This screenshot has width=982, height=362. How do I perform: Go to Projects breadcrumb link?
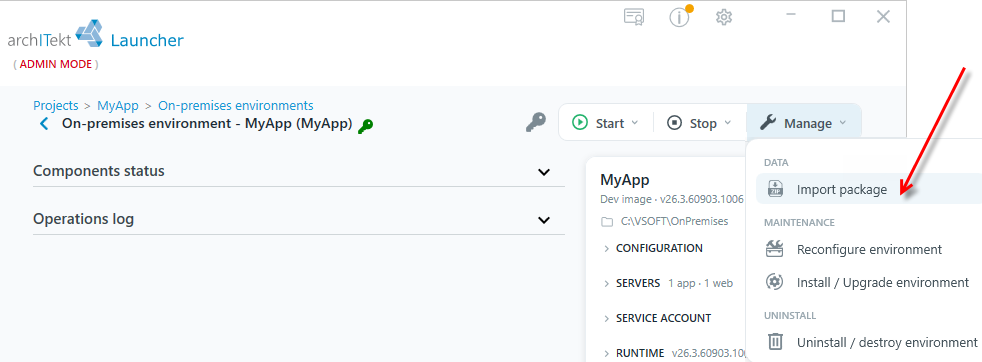click(56, 106)
